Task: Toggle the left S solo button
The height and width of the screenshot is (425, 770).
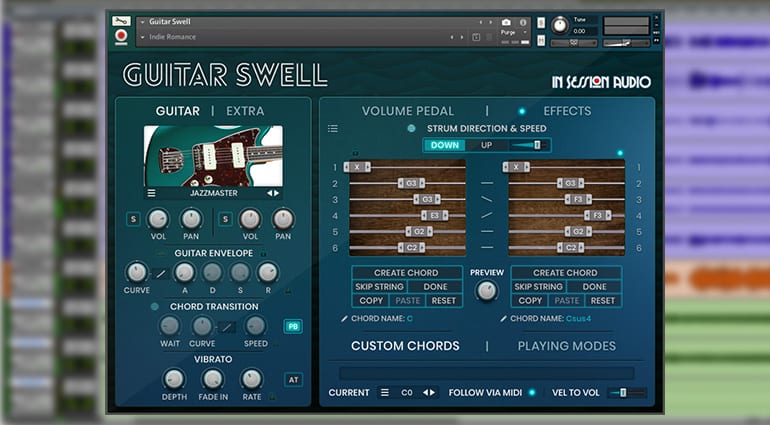Action: 133,219
